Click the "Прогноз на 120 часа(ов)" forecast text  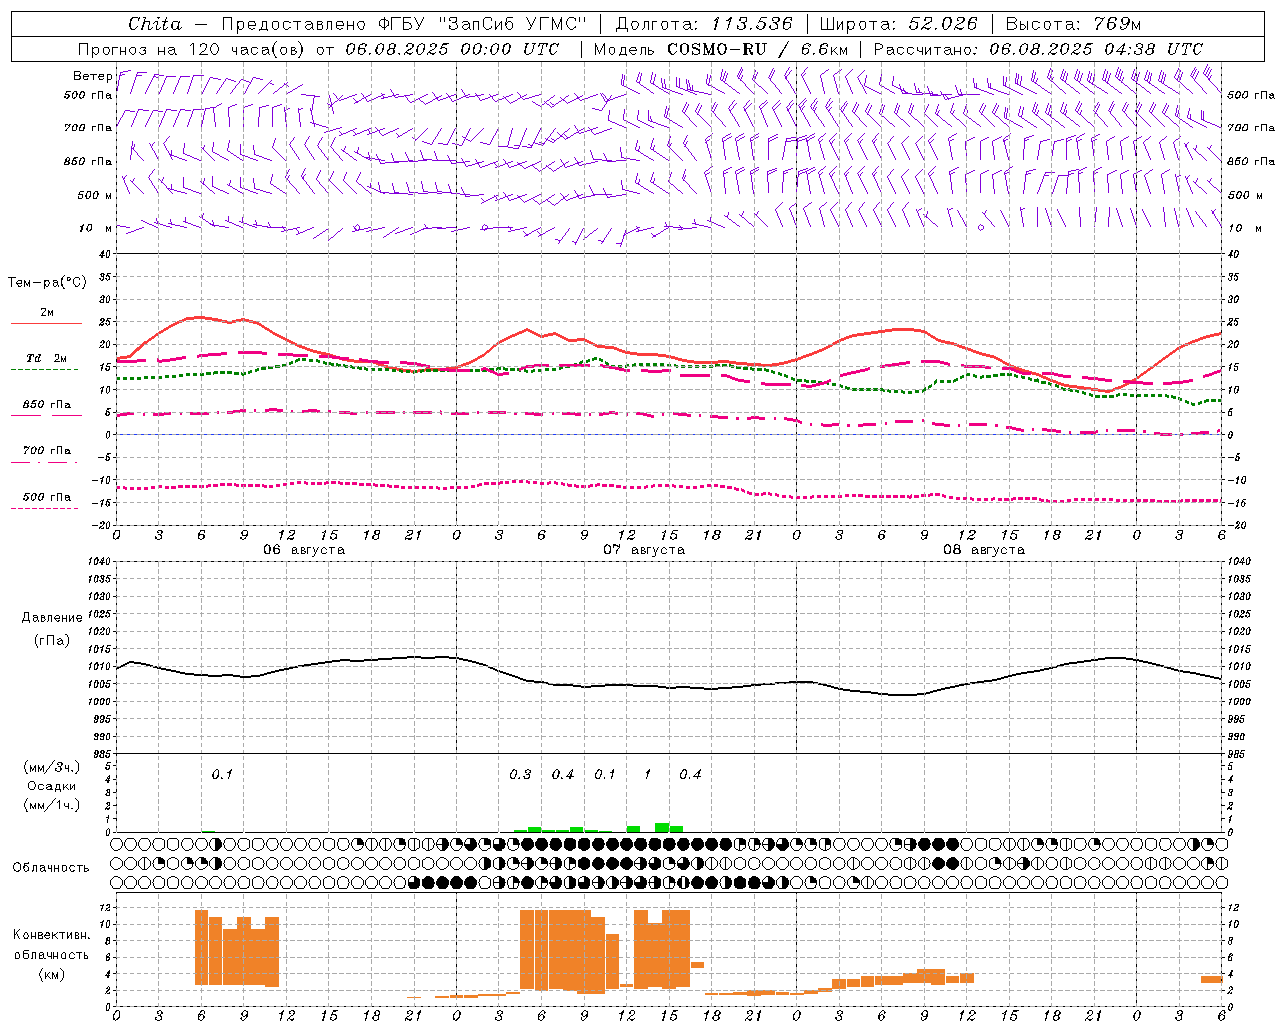click(x=192, y=49)
